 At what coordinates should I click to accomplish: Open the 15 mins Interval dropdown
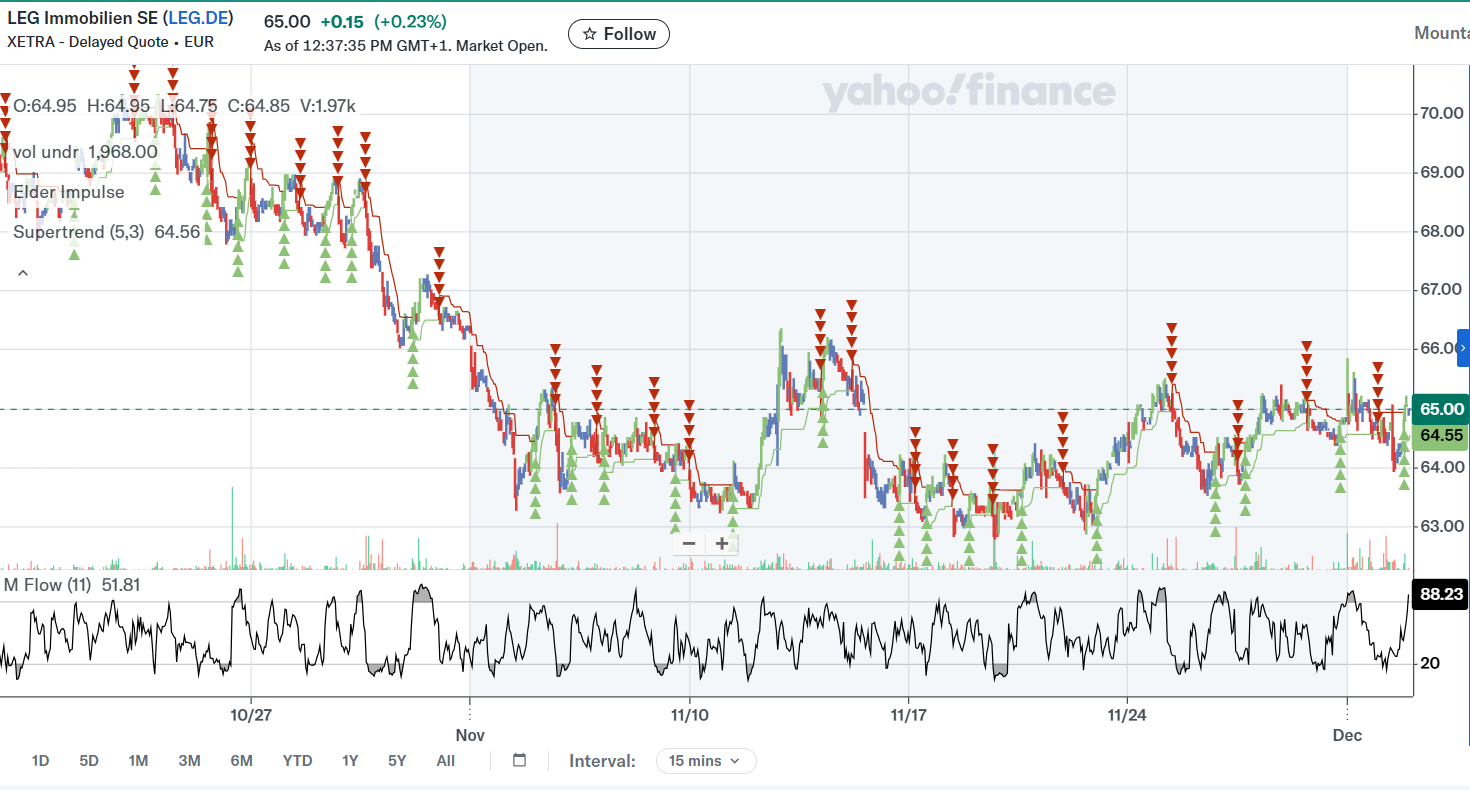pyautogui.click(x=706, y=761)
